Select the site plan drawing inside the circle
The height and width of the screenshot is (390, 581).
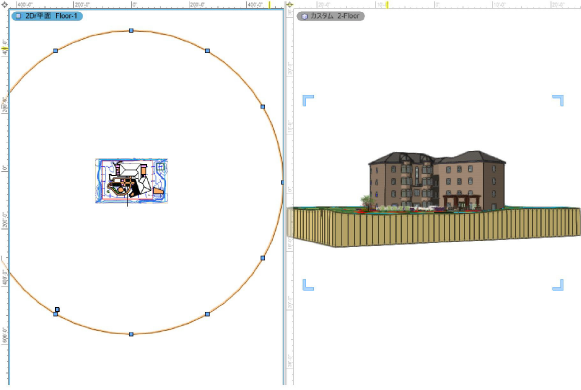[x=132, y=181]
